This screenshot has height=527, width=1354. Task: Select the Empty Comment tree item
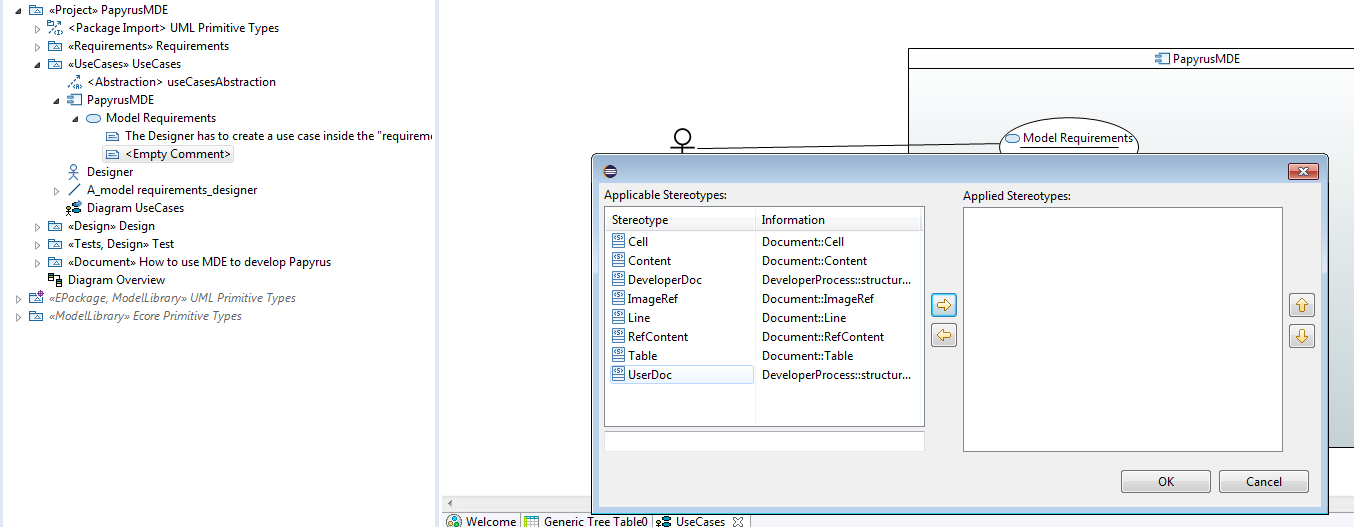click(169, 154)
